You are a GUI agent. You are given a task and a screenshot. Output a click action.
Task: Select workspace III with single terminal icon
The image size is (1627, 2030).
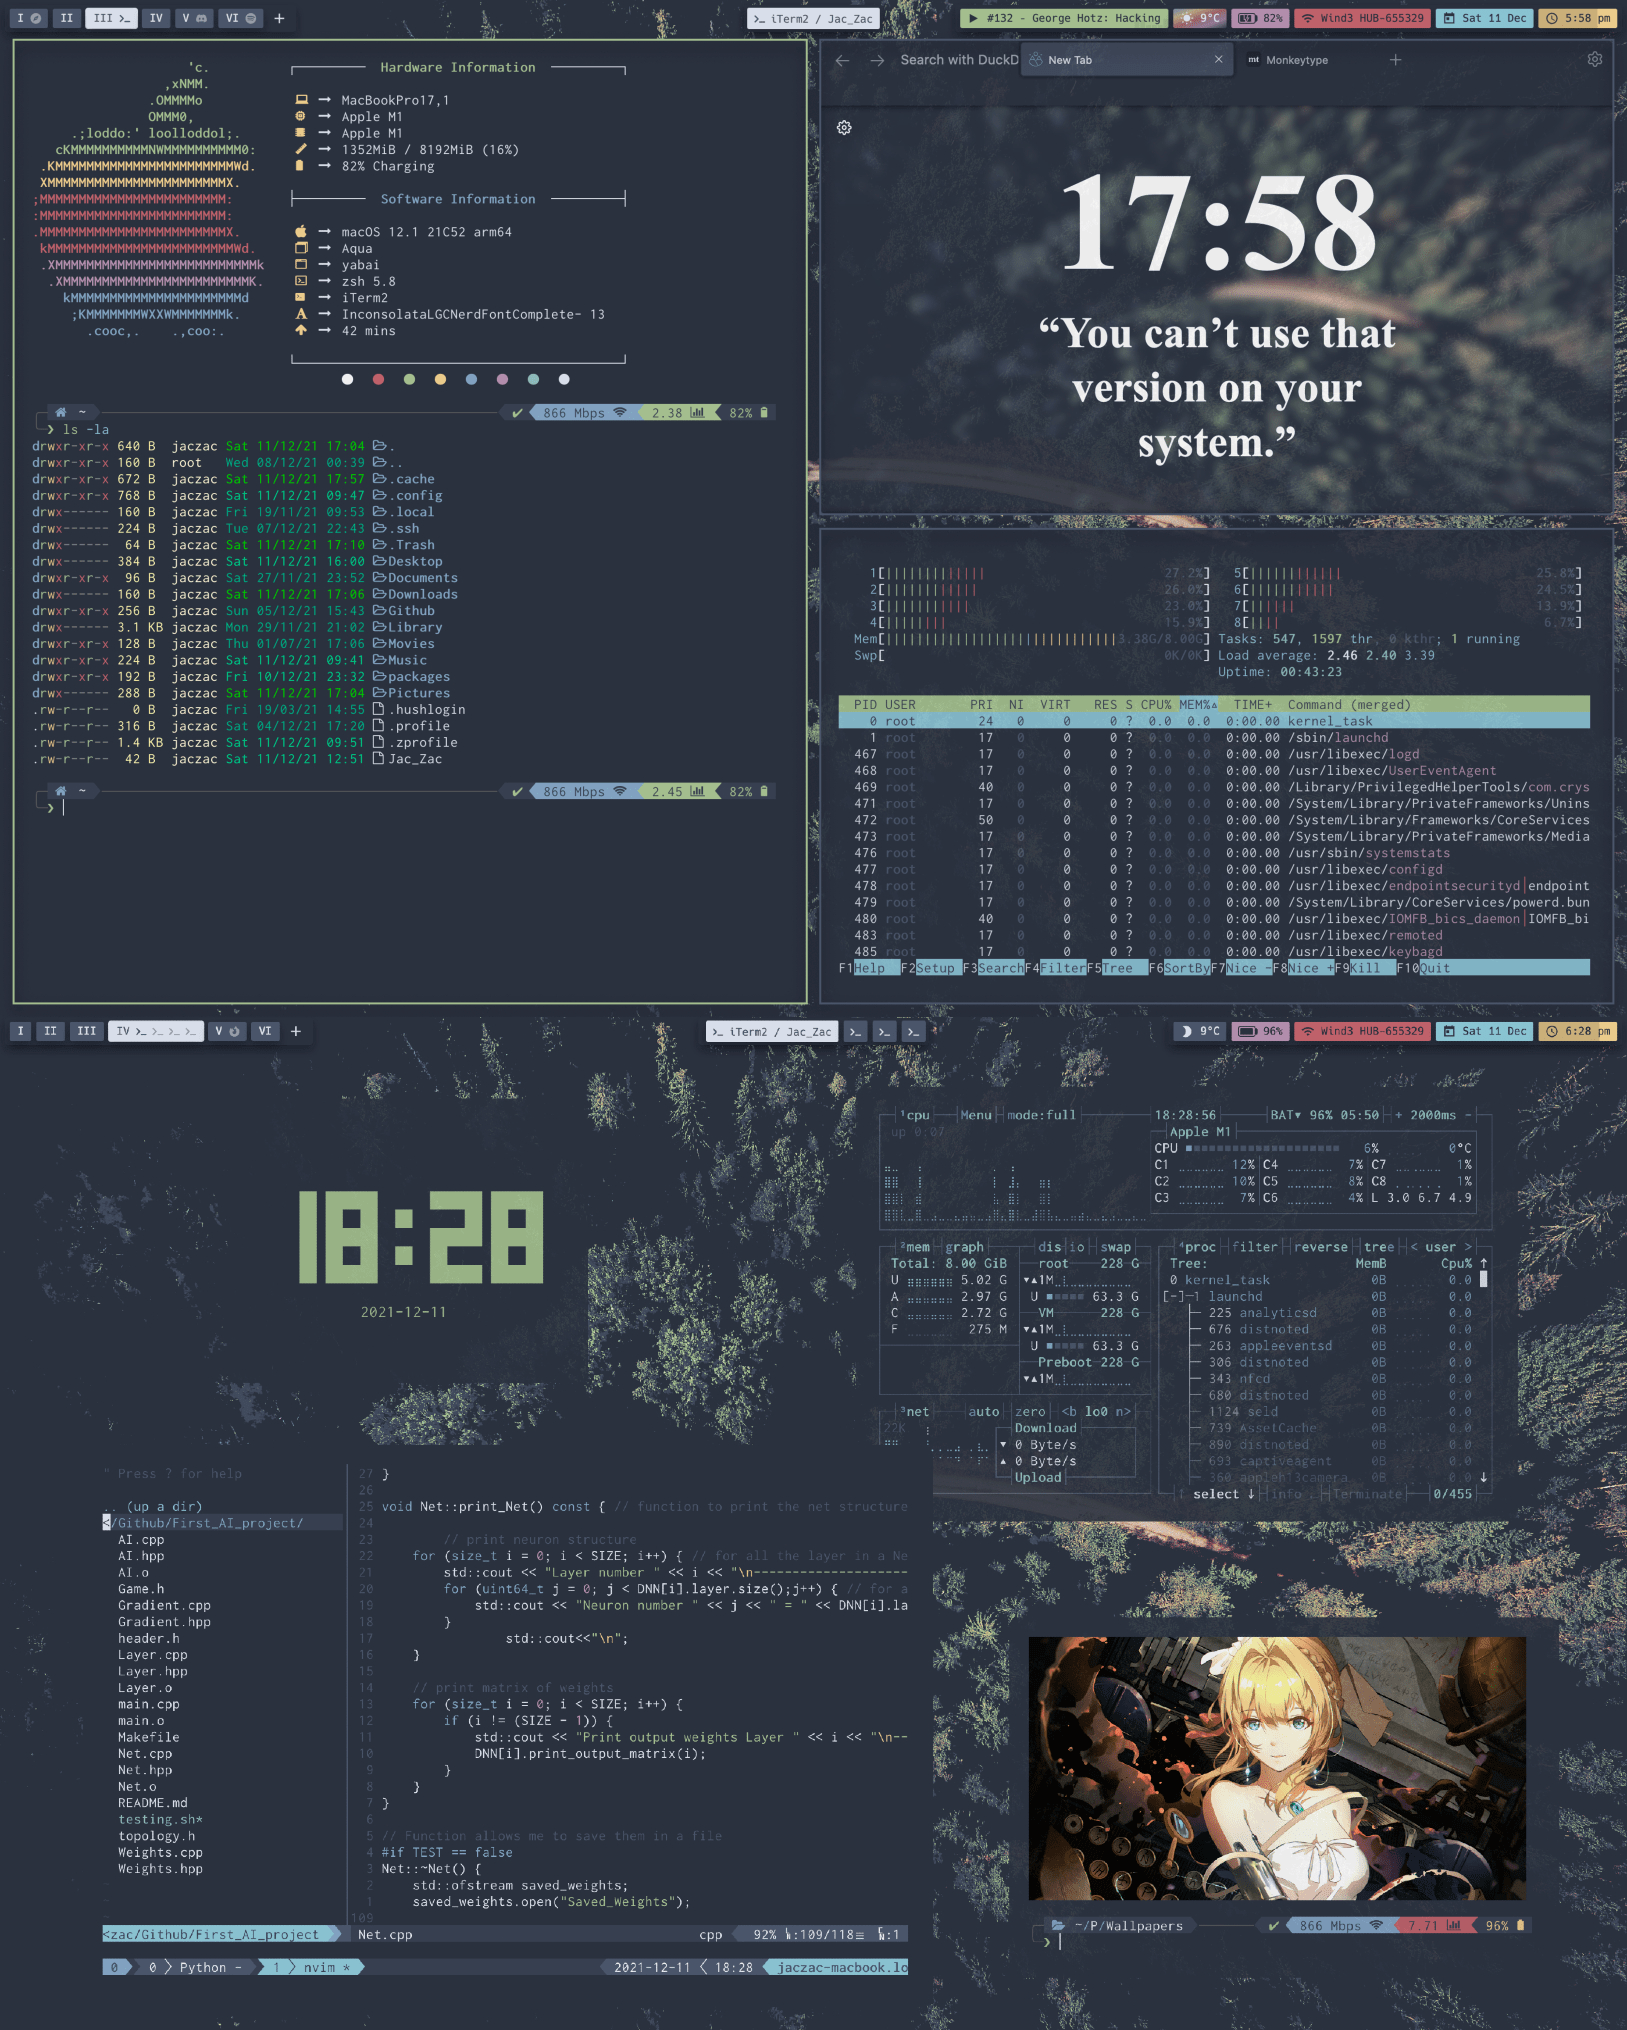(110, 18)
